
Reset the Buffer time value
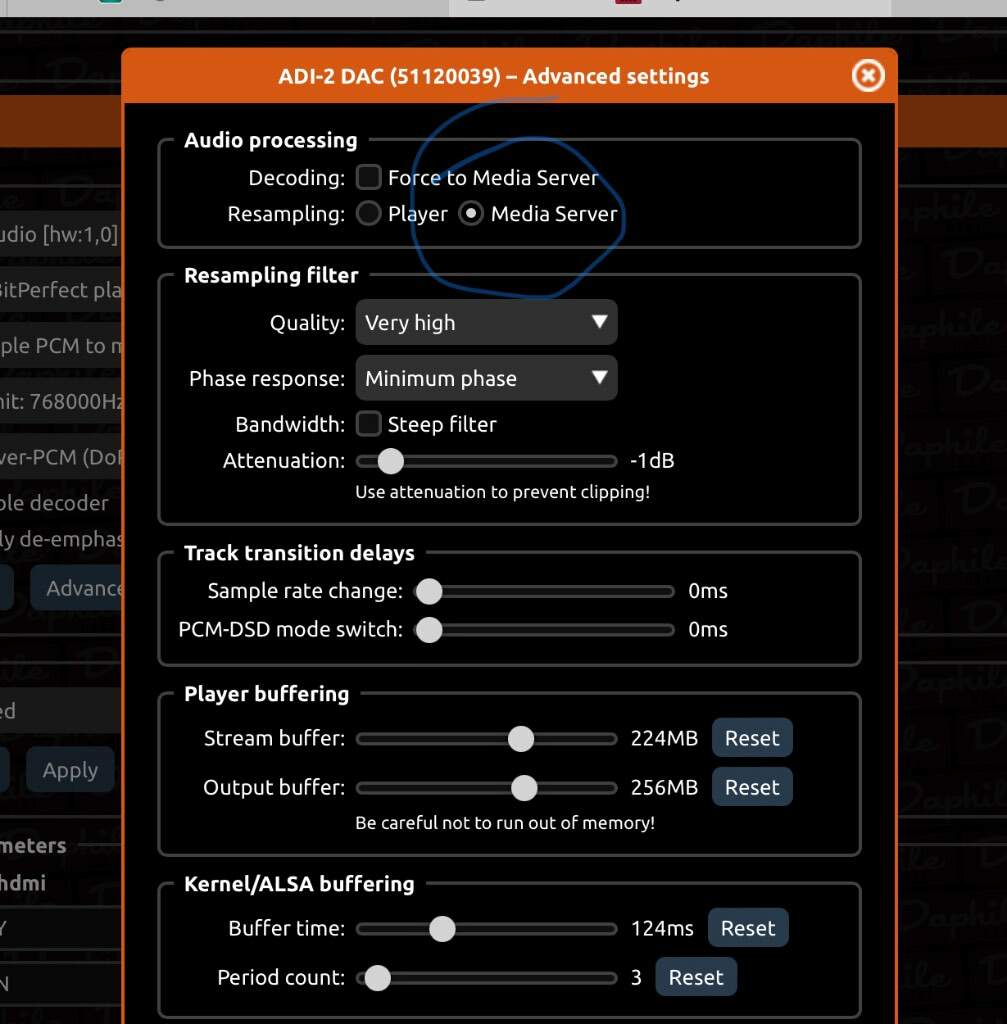coord(748,928)
